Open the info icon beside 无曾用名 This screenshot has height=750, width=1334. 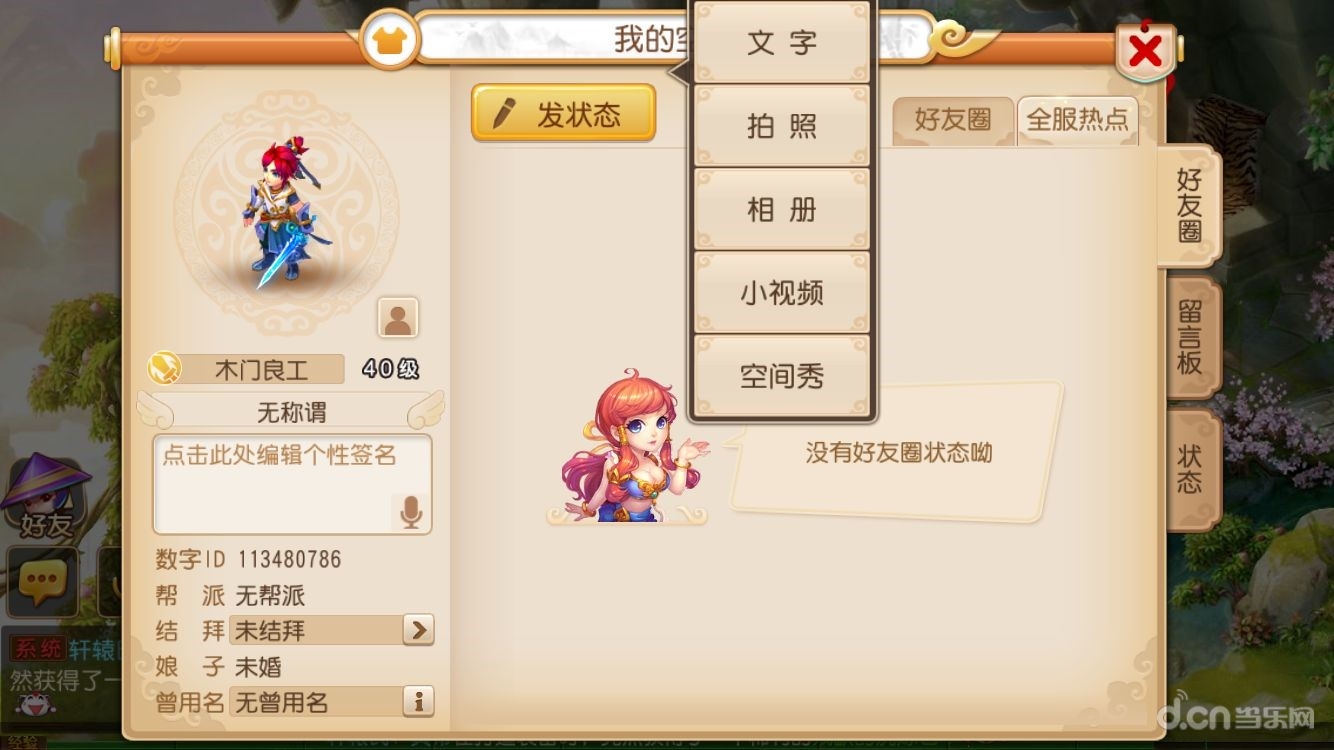(419, 702)
